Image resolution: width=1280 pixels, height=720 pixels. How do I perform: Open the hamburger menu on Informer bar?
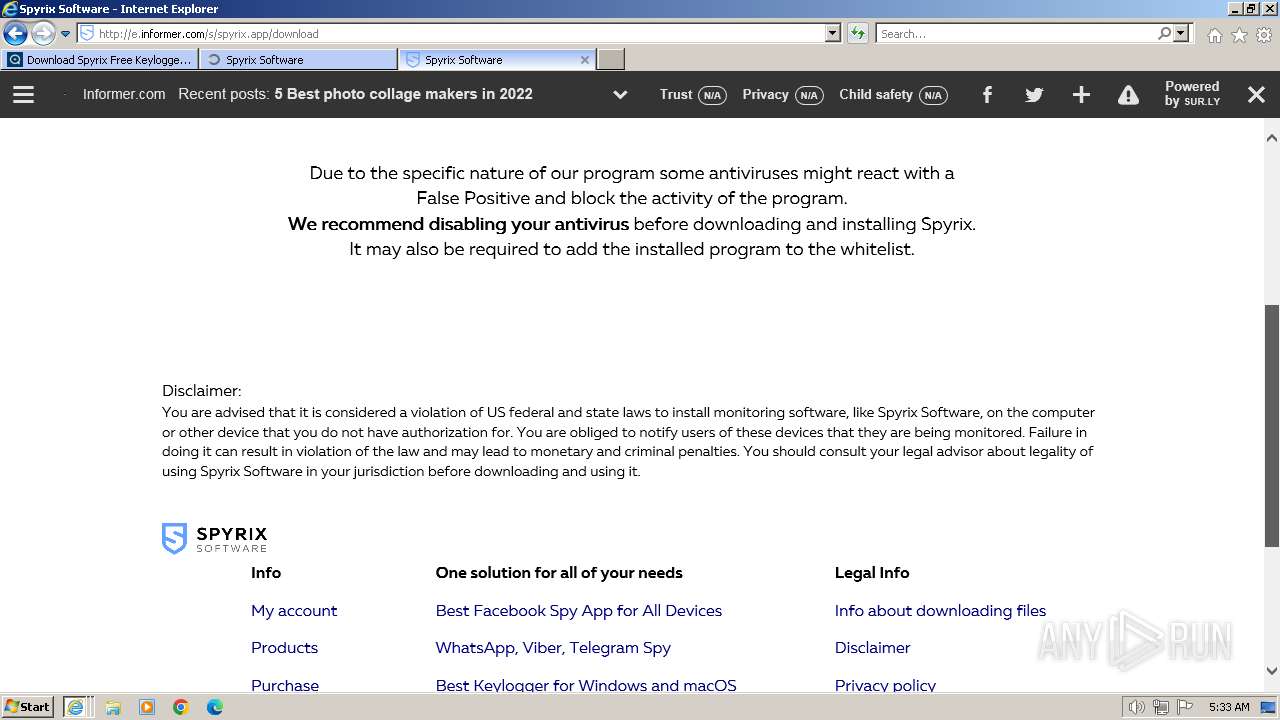coord(23,94)
